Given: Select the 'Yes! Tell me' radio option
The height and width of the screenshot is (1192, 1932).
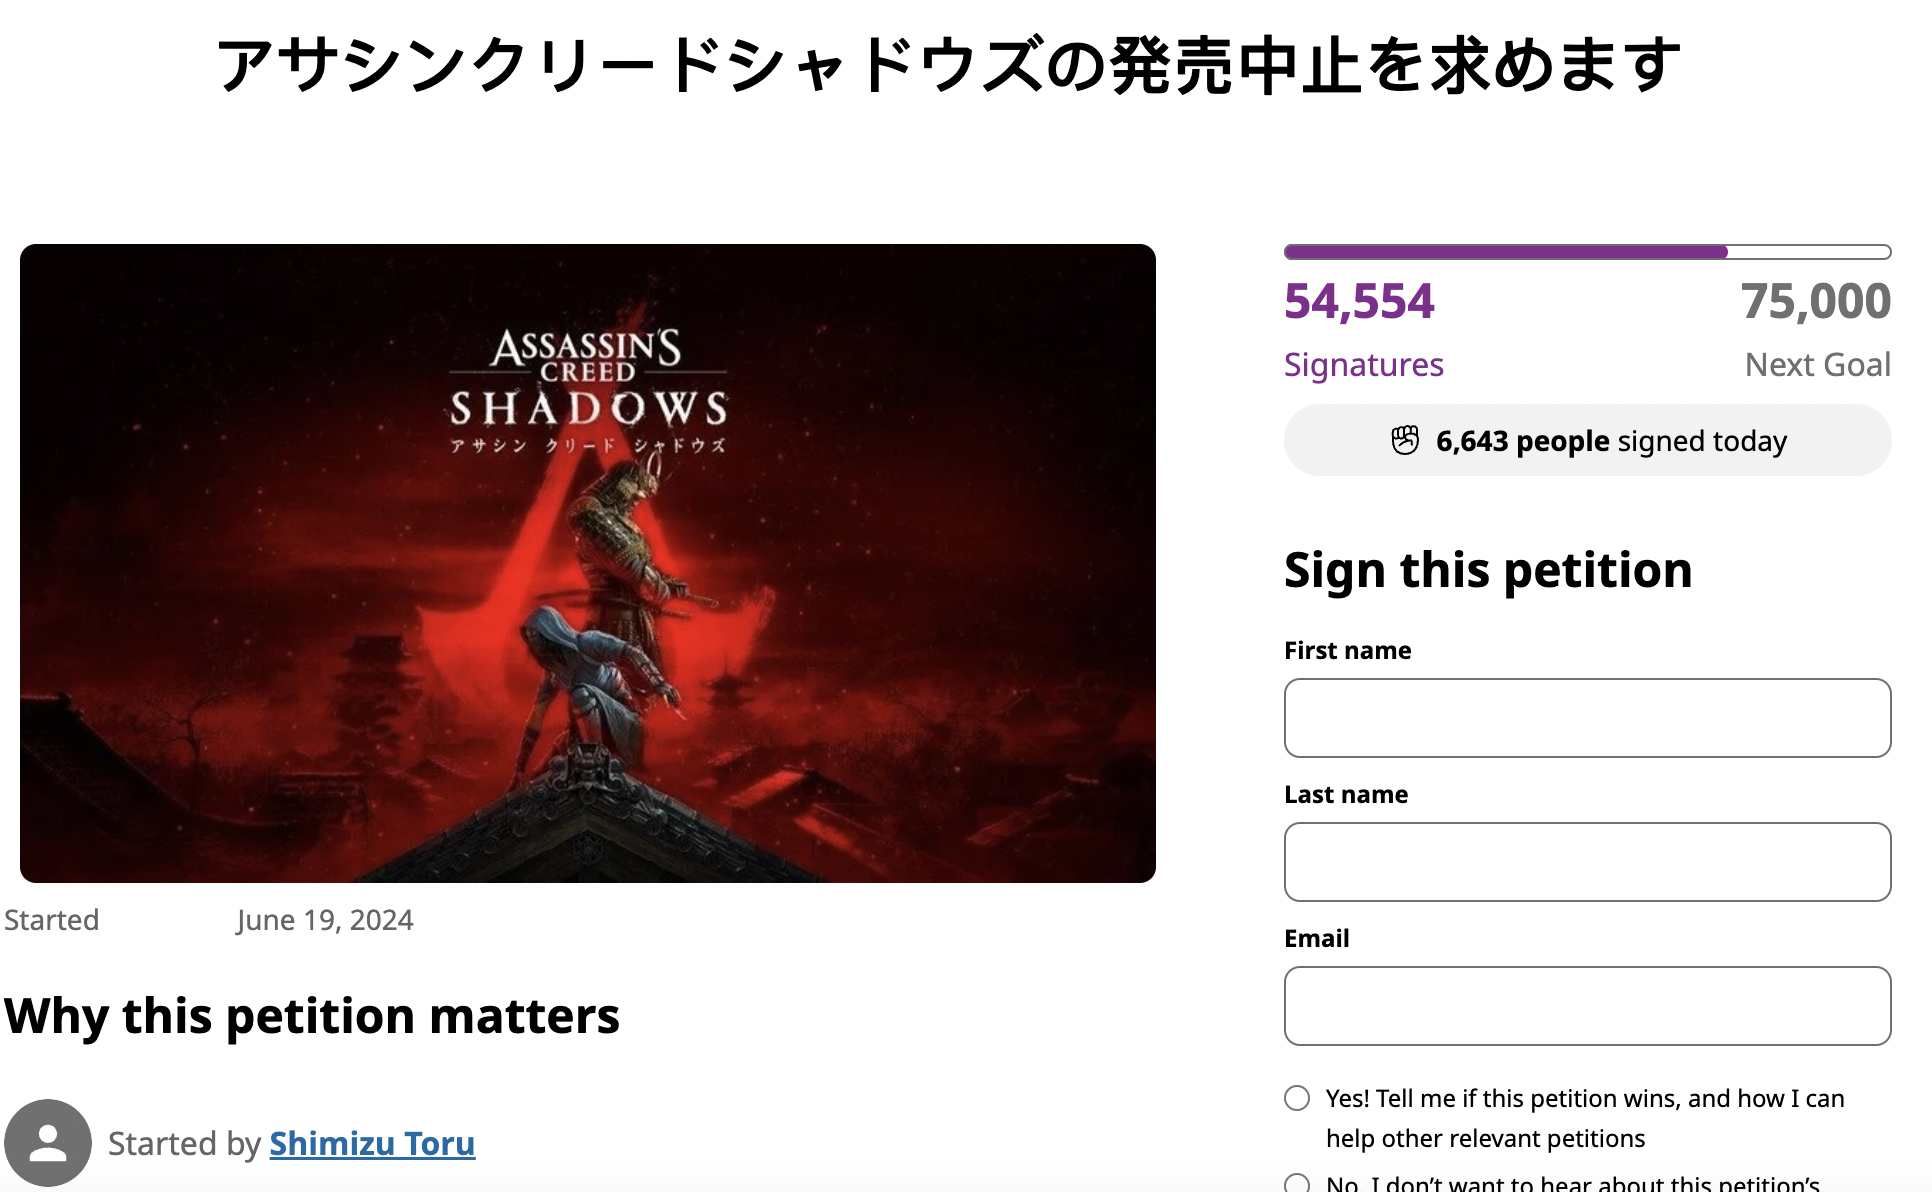Looking at the screenshot, I should tap(1297, 1098).
